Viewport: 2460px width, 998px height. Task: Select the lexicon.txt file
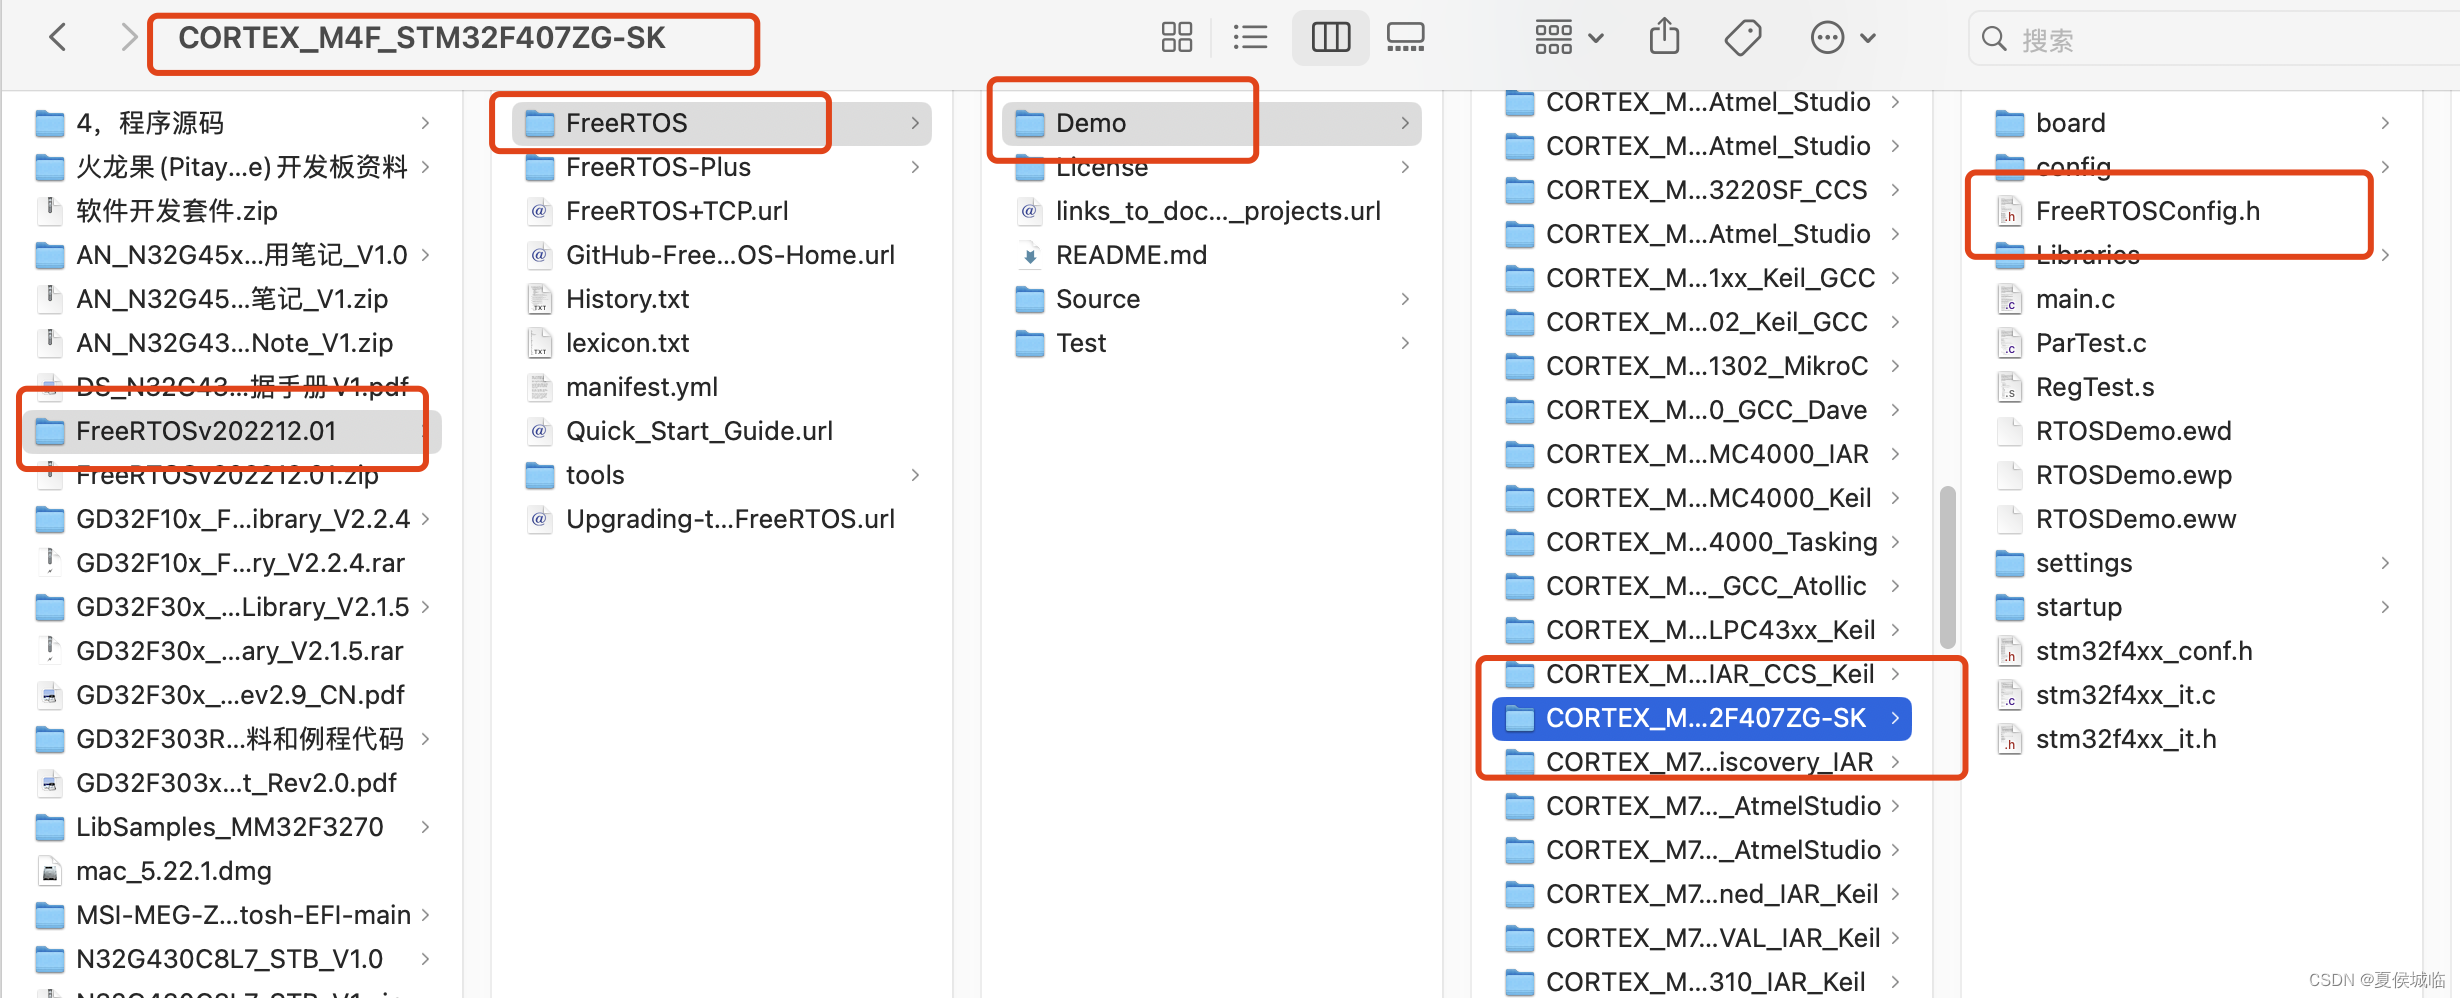click(722, 343)
